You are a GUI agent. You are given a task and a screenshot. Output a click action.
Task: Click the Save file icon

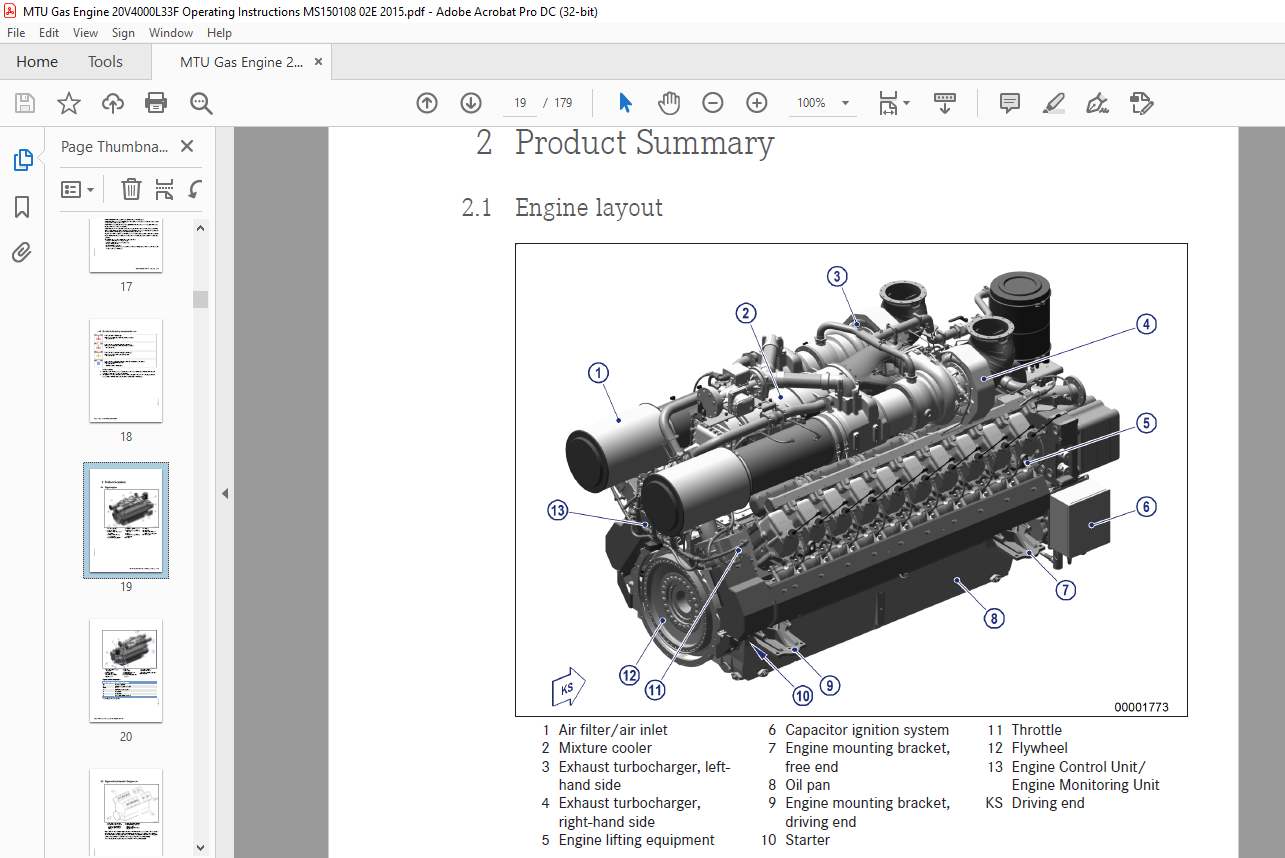click(x=25, y=103)
